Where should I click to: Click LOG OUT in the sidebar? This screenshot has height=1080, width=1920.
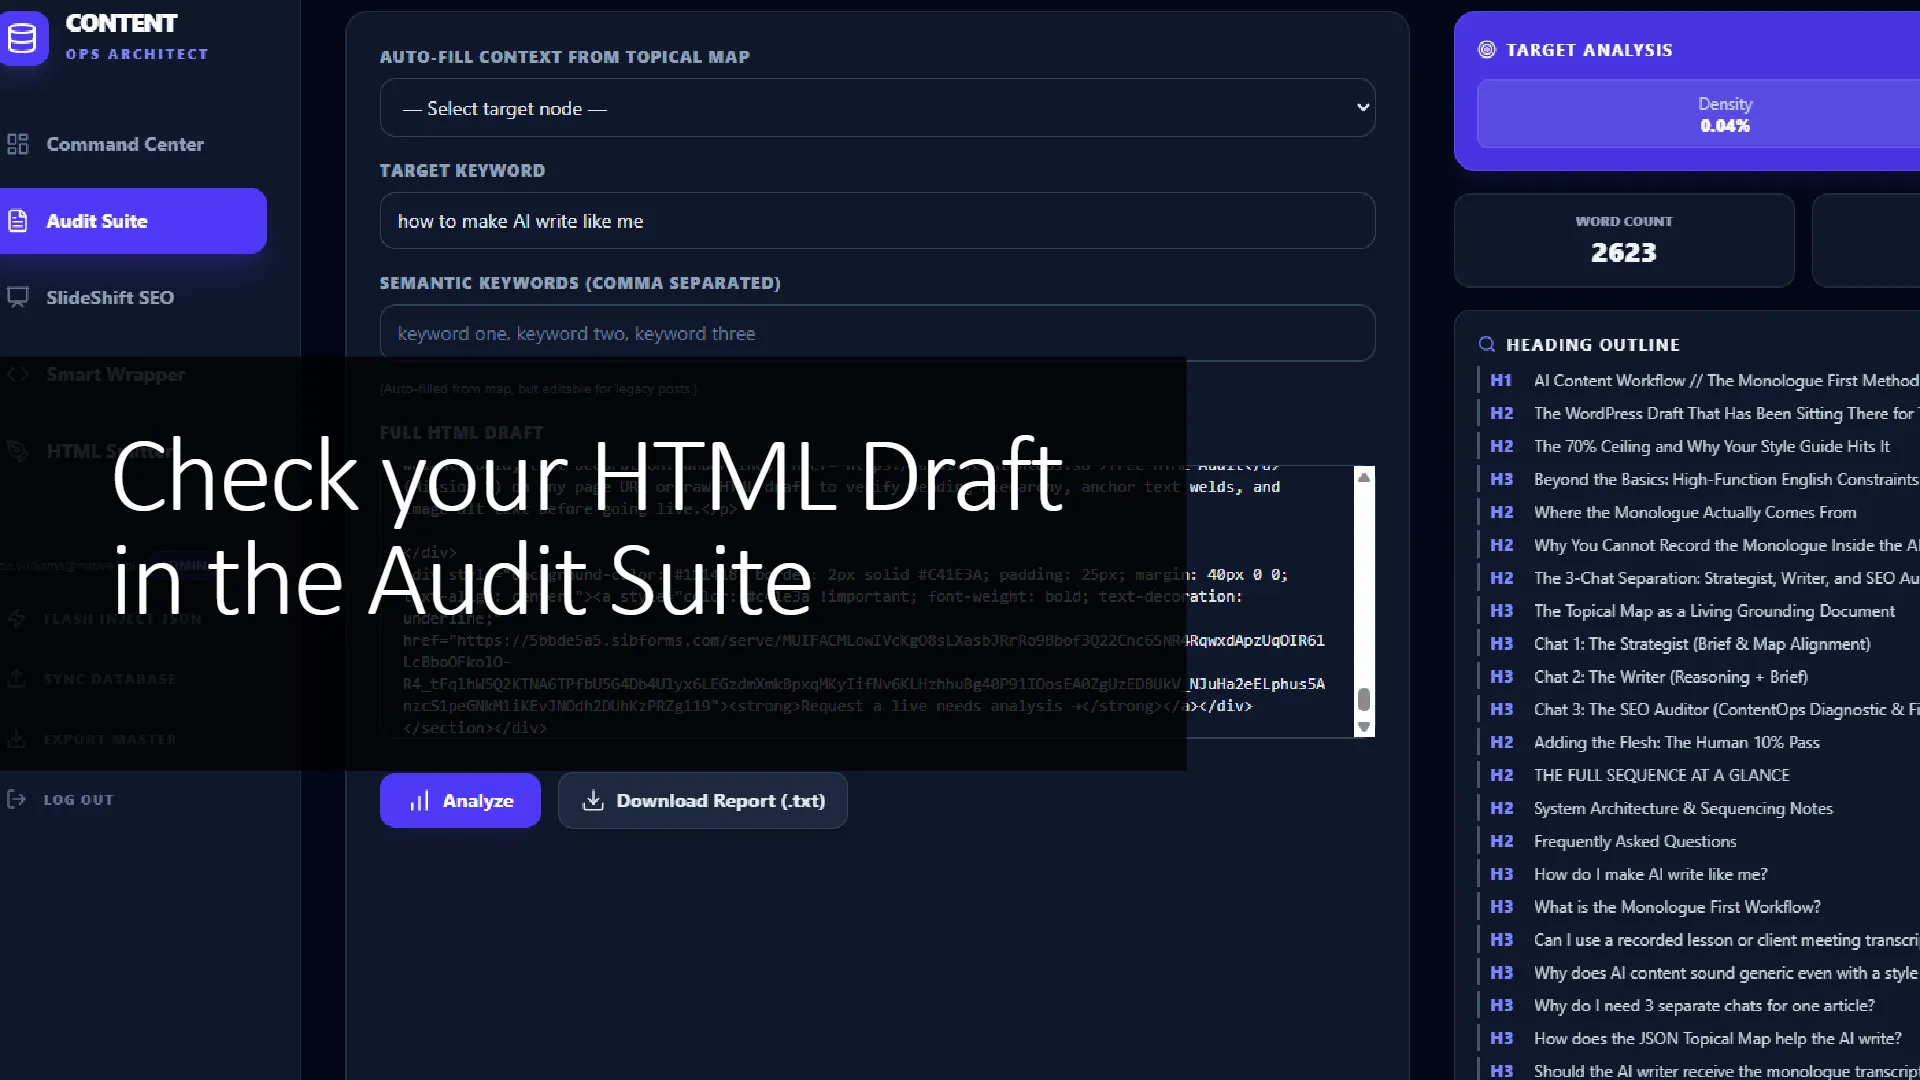(78, 800)
